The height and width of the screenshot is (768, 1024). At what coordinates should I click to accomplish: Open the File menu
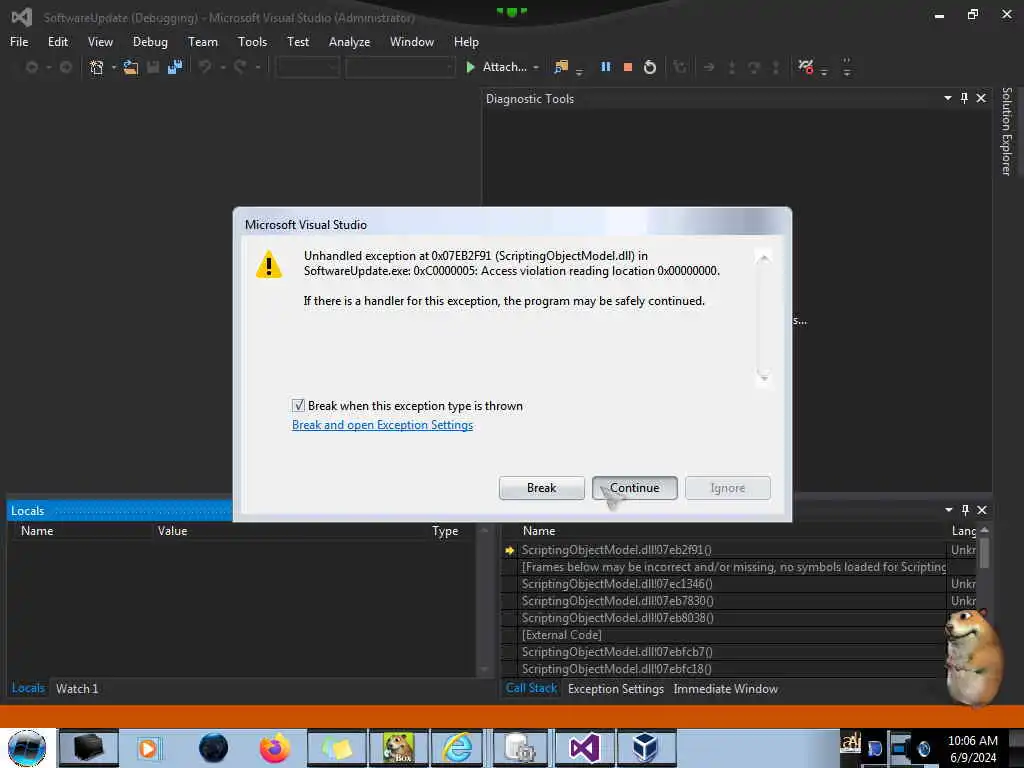(19, 42)
